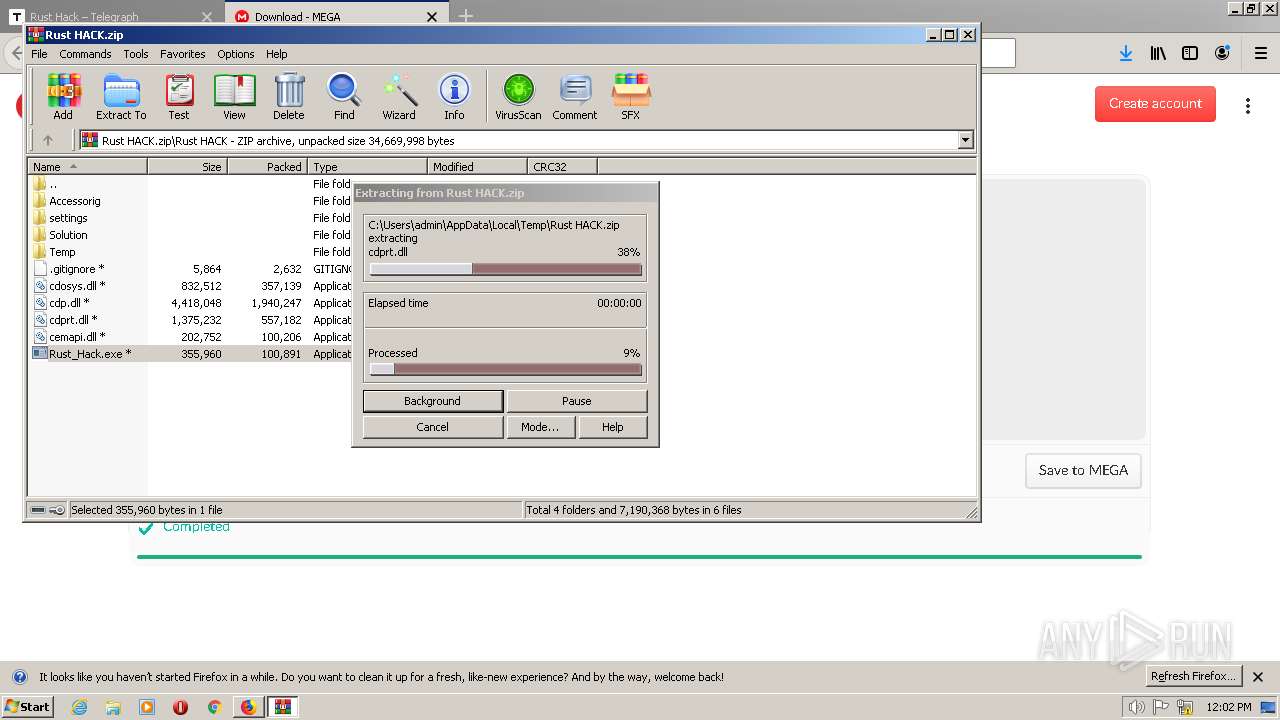Open a new Firefox tab
Screen dimensions: 1280x720
click(x=465, y=16)
